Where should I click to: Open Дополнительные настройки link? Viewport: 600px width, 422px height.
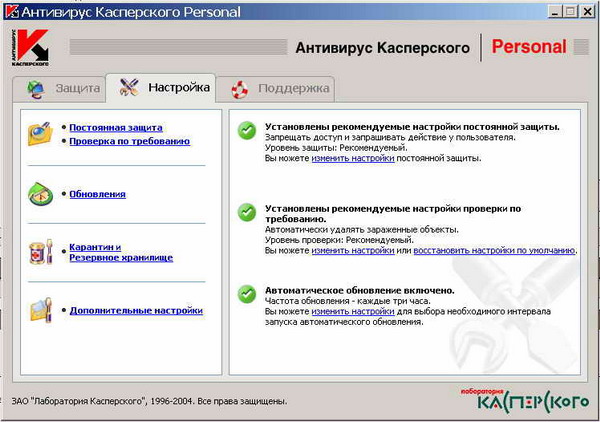click(136, 310)
